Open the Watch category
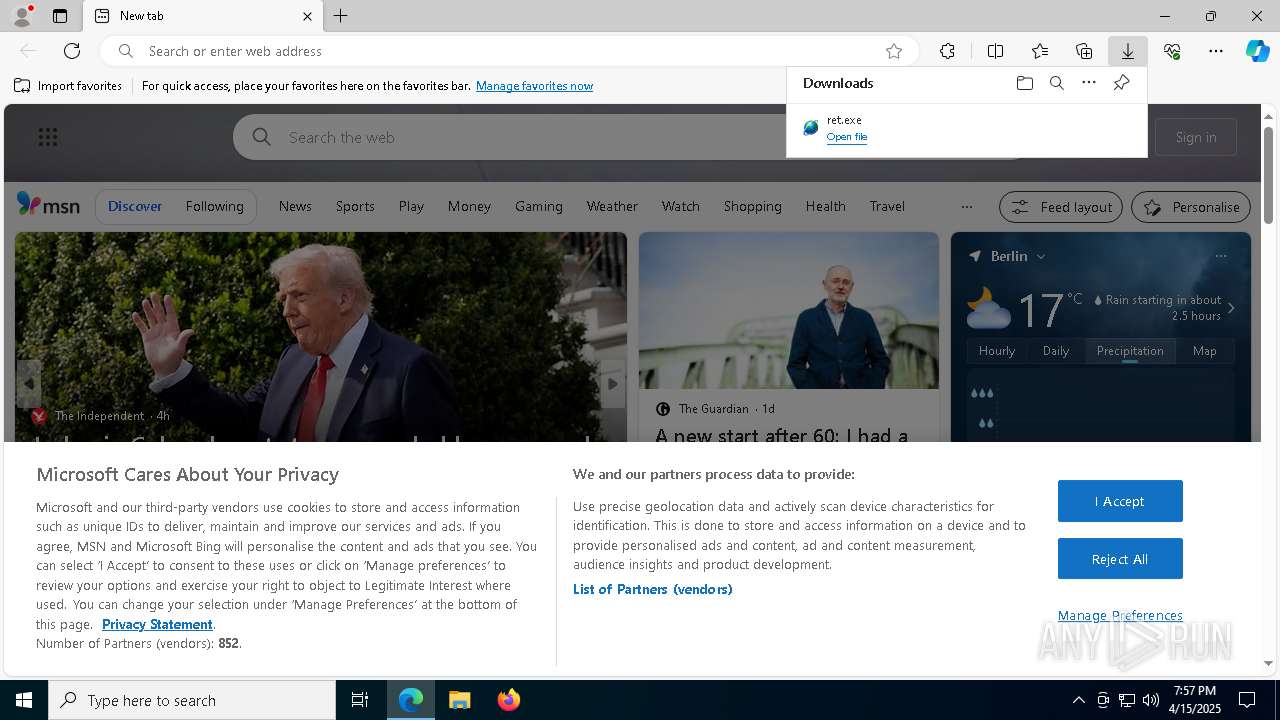The image size is (1280, 720). point(680,206)
